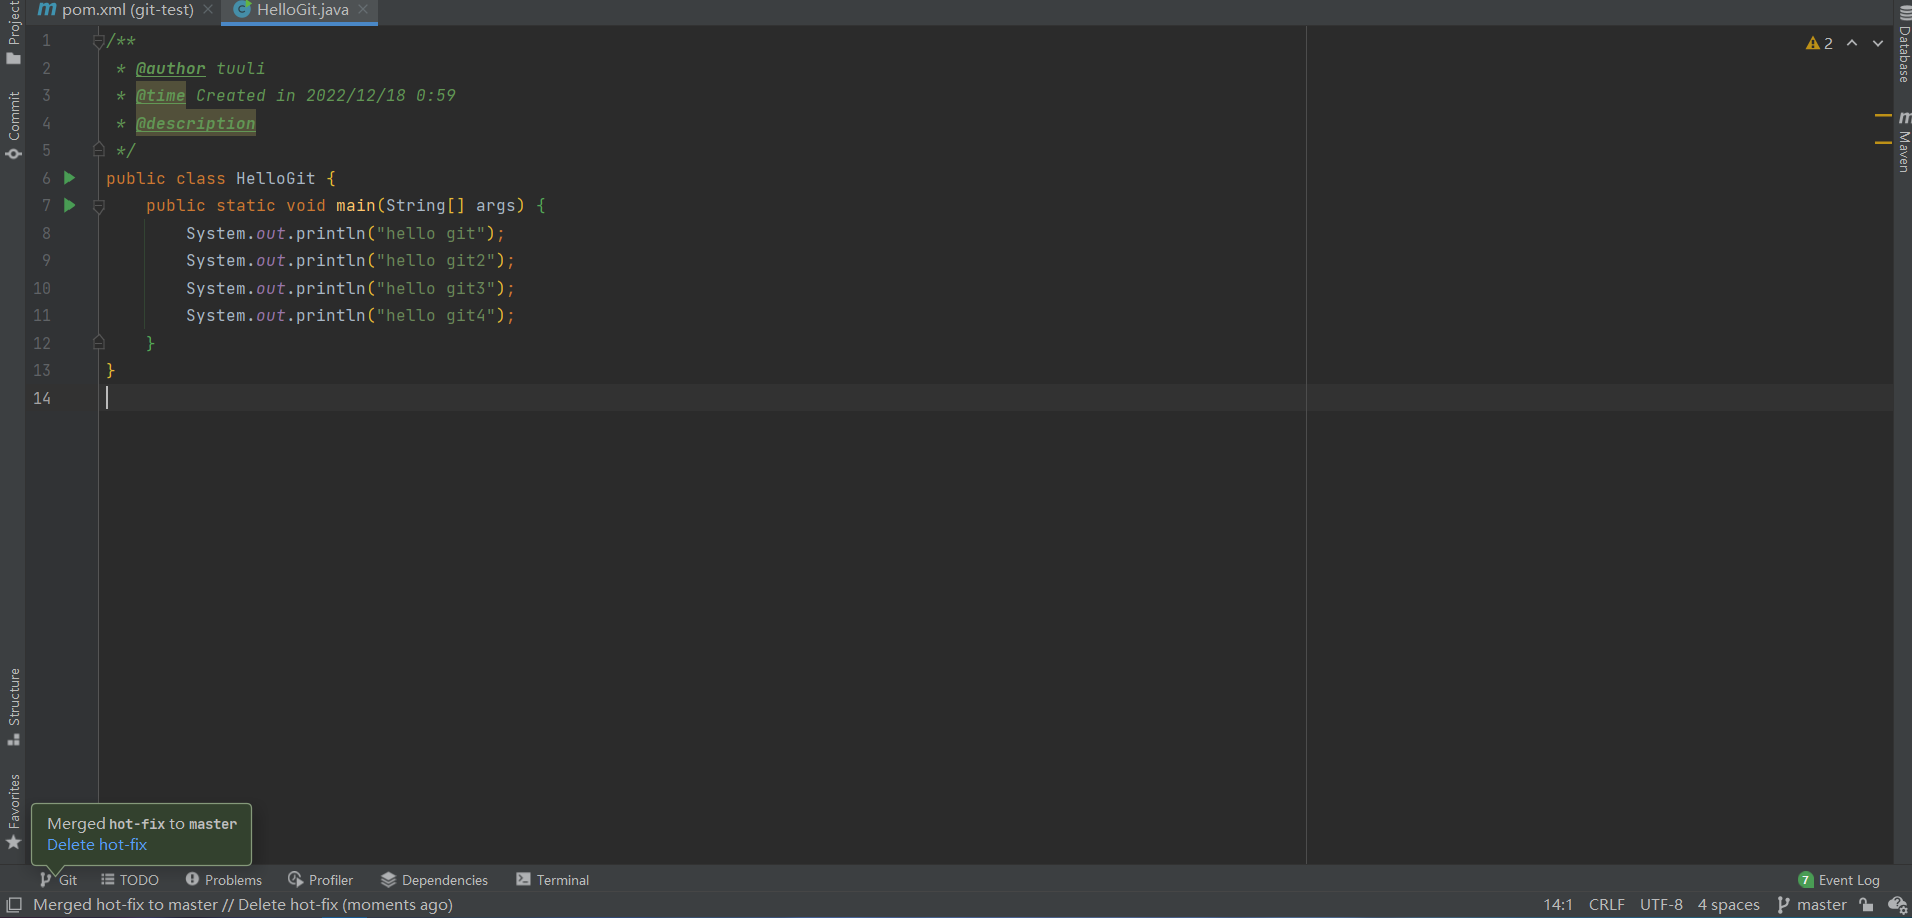Image resolution: width=1912 pixels, height=918 pixels.
Task: Open the Commit tool window
Action: tap(13, 125)
